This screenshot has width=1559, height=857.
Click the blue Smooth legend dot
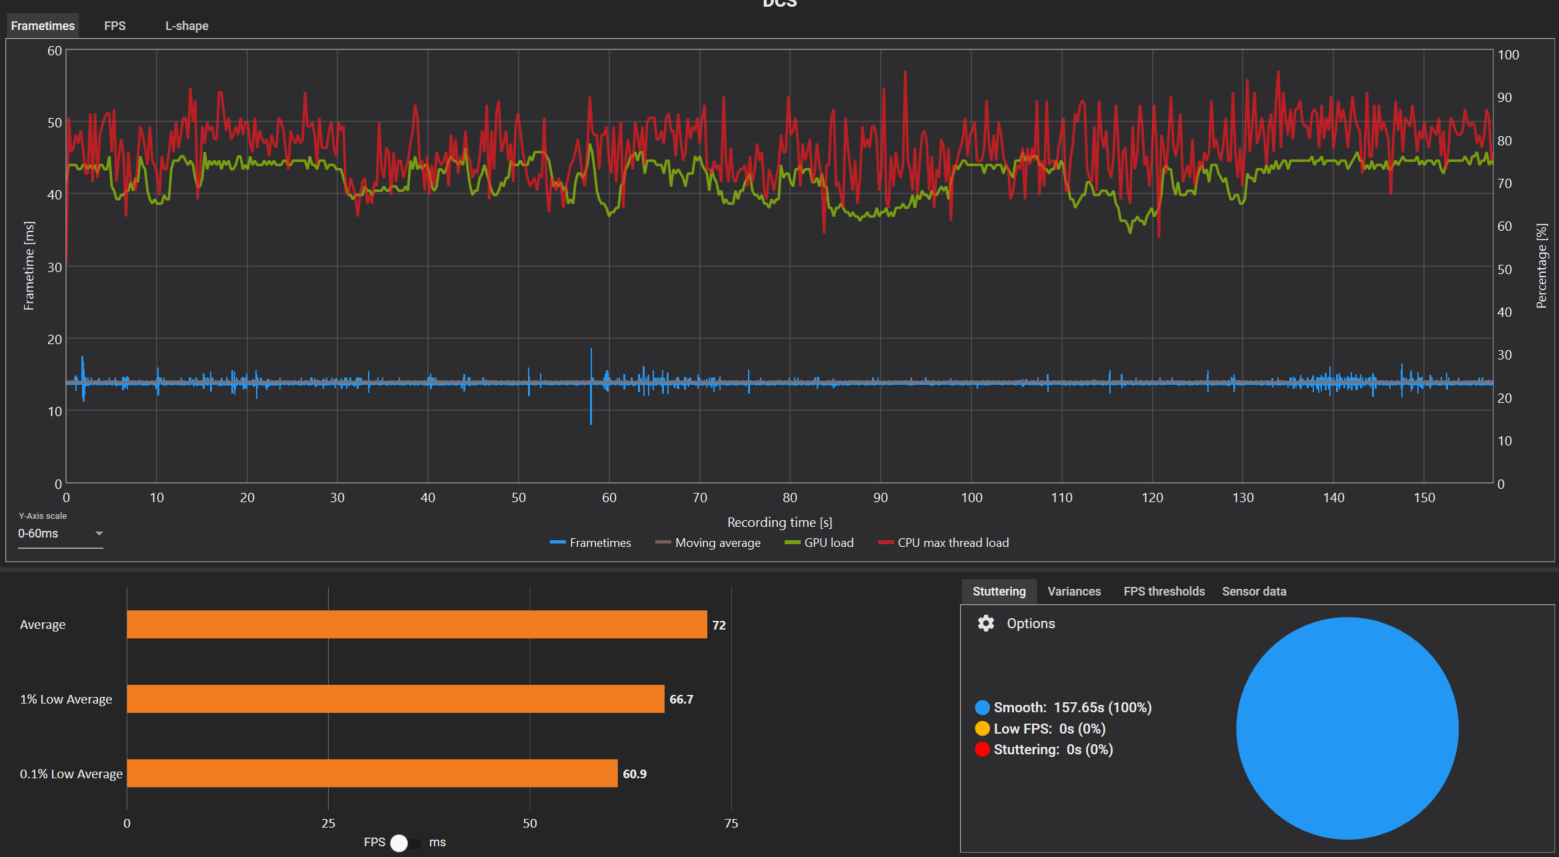[x=982, y=708]
